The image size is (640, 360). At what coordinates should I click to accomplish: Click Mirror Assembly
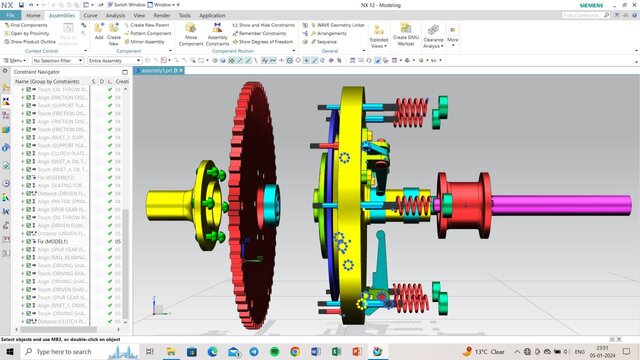144,42
